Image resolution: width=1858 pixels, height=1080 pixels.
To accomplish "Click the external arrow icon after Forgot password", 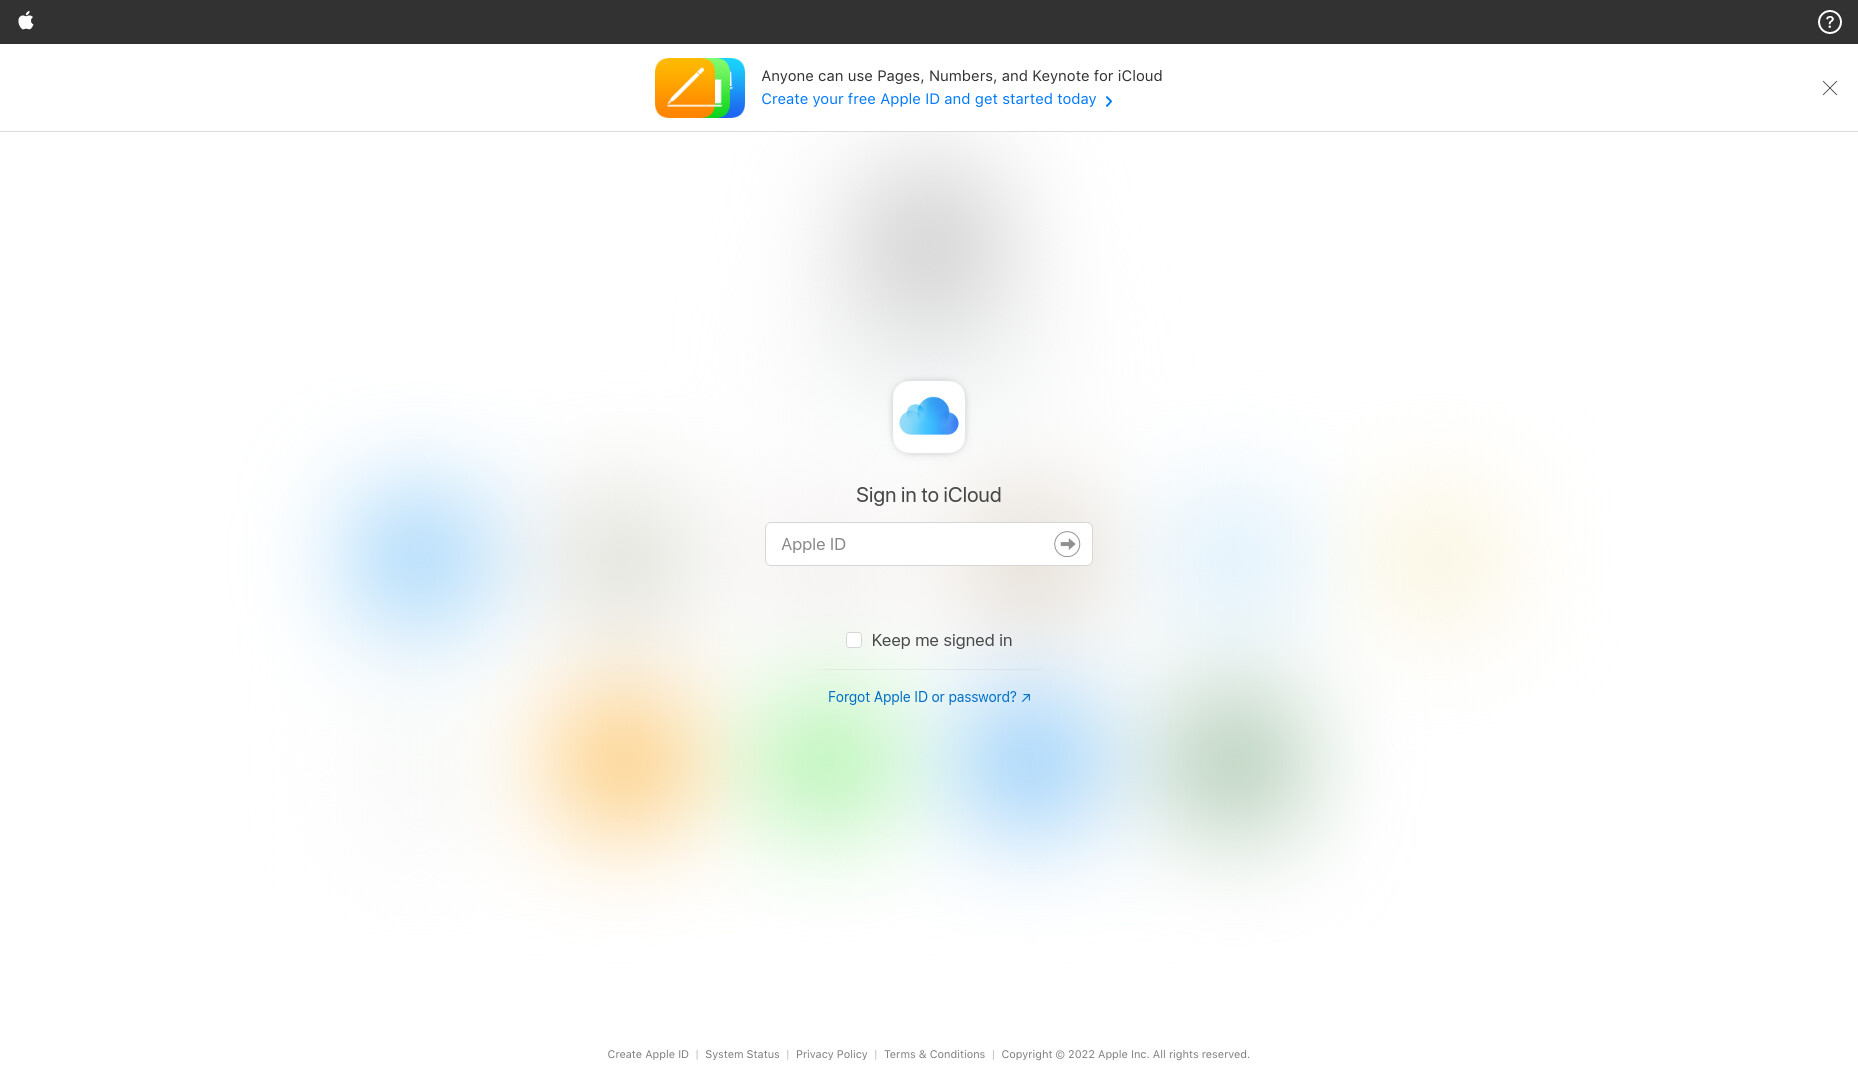I will (1026, 698).
